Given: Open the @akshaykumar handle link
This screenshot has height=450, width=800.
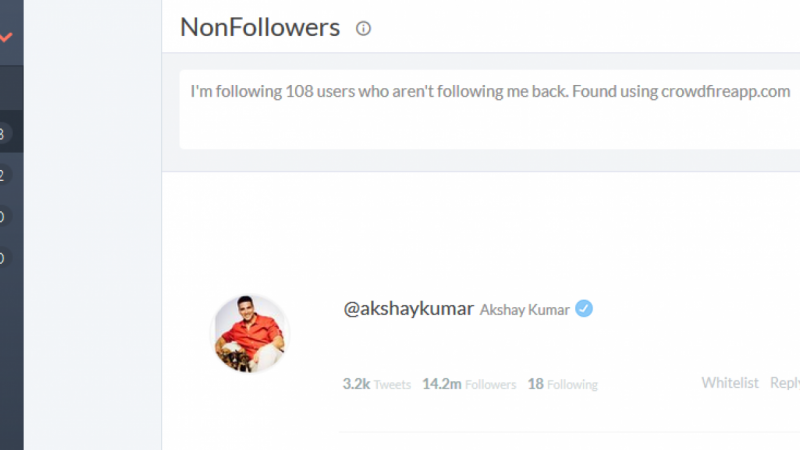Looking at the screenshot, I should (408, 309).
